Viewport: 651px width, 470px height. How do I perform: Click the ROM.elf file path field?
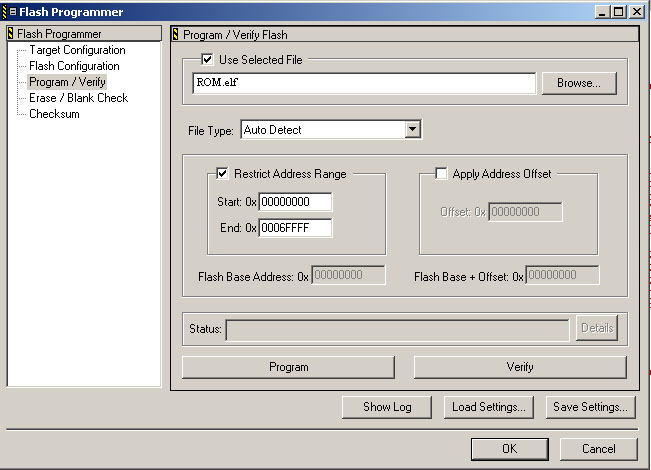tap(364, 83)
